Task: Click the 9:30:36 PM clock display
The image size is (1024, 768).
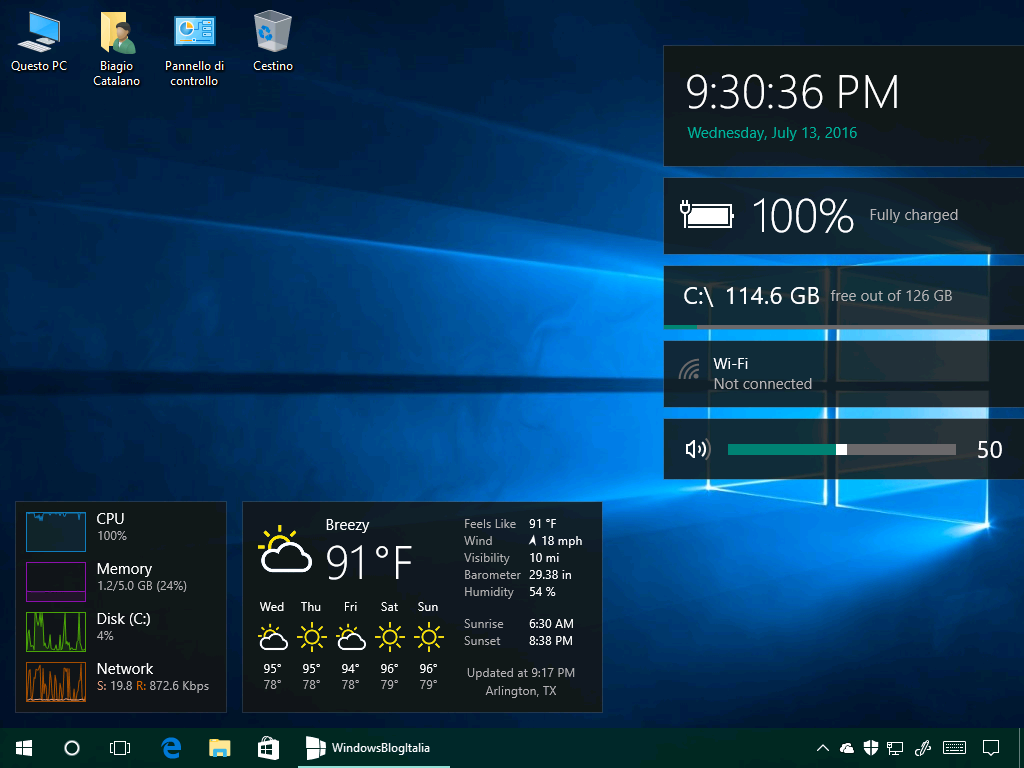Action: (792, 91)
